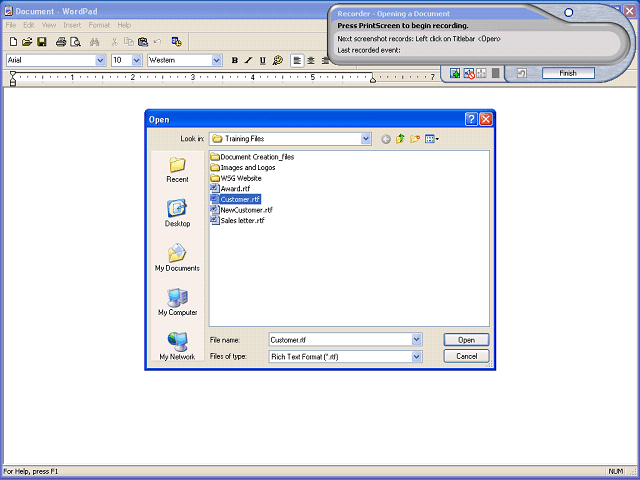Click the My Documents places icon
Image resolution: width=640 pixels, height=480 pixels.
[x=177, y=258]
